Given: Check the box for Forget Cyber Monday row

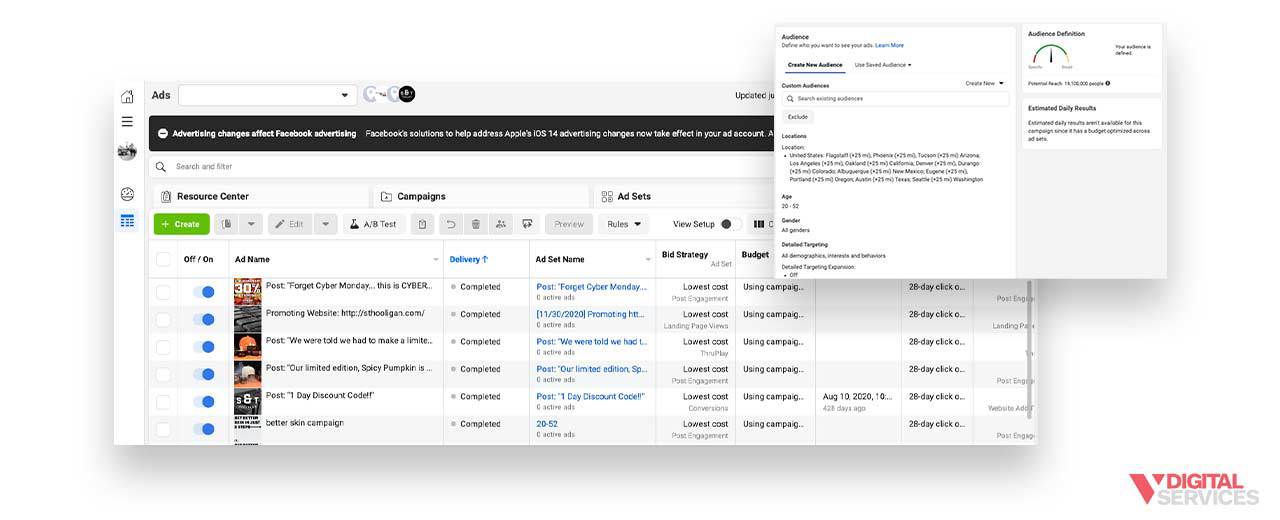Looking at the screenshot, I should (x=163, y=292).
